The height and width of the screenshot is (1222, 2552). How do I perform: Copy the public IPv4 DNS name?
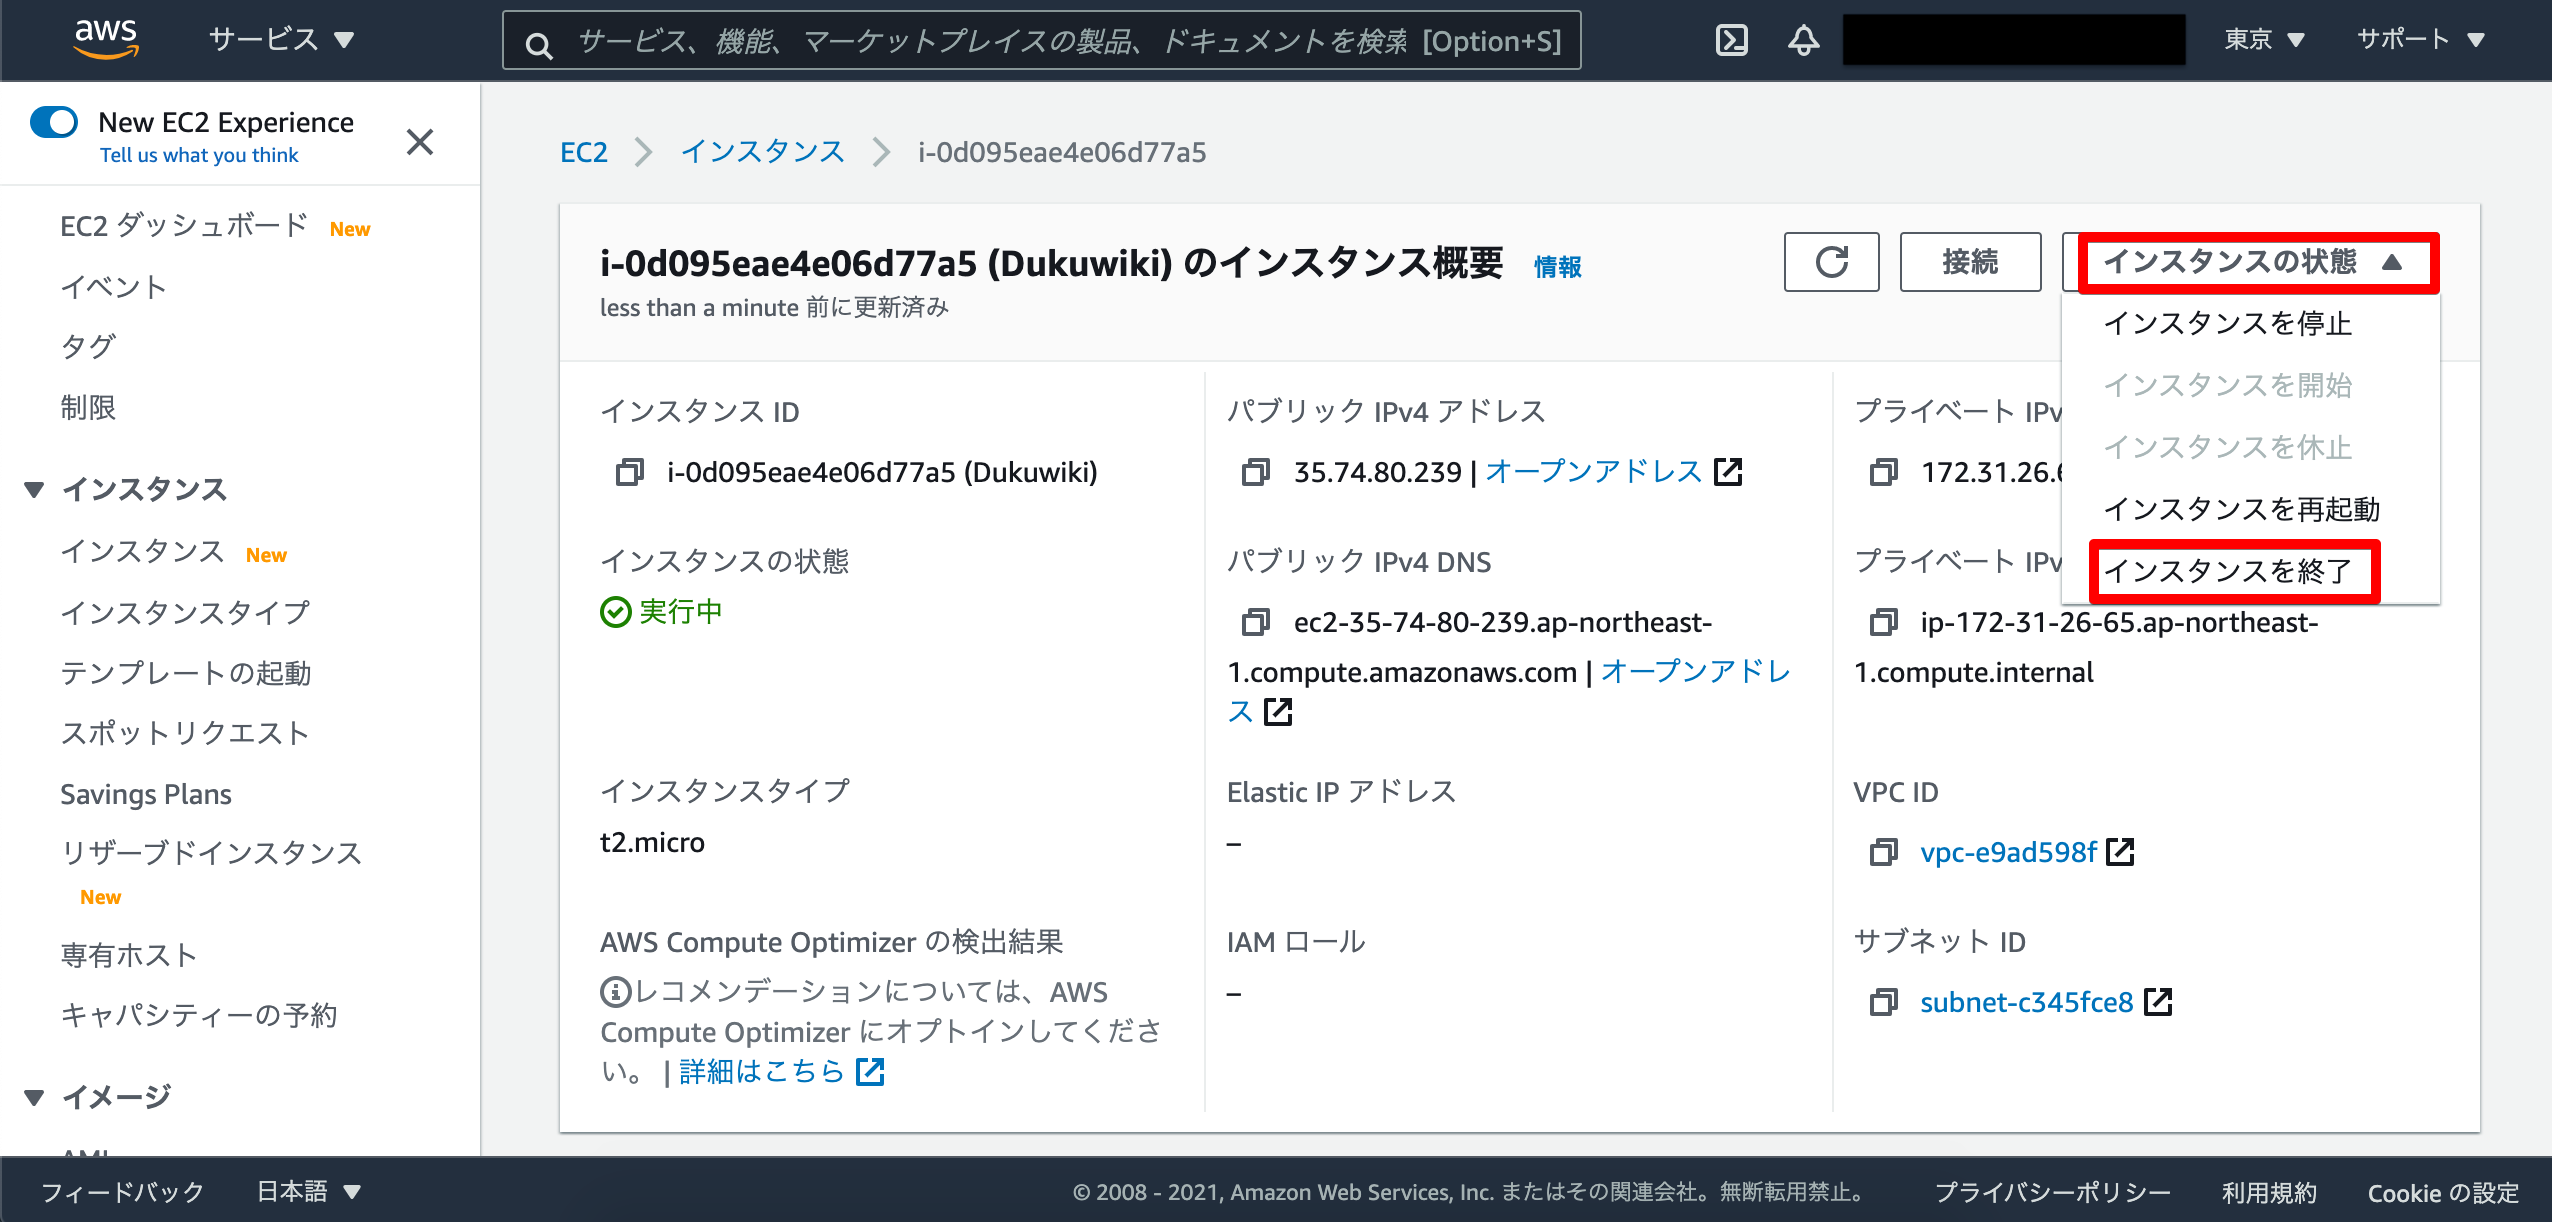point(1255,622)
